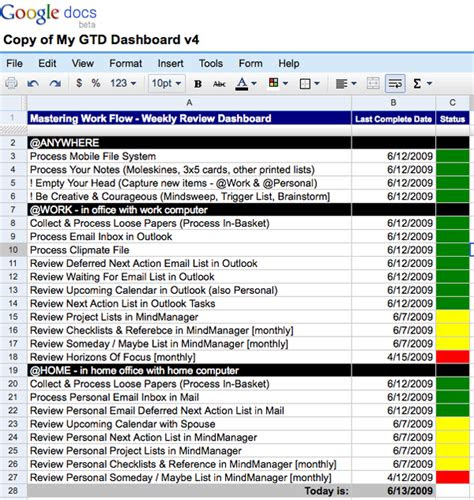Image resolution: width=474 pixels, height=500 pixels.
Task: Toggle strikethrough Abc formatting
Action: point(219,84)
